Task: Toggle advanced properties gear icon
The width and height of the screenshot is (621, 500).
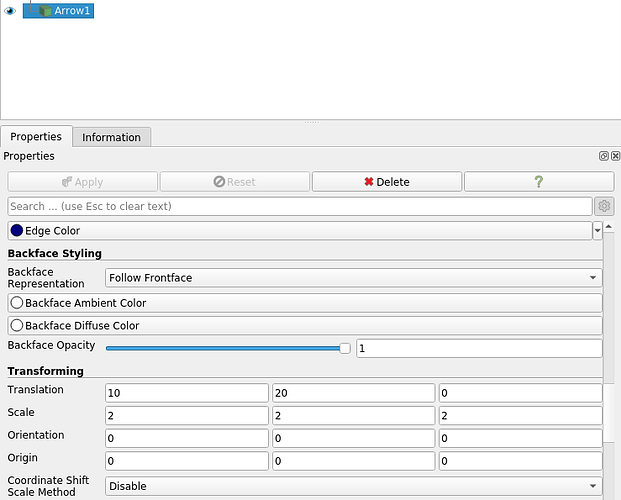Action: pyautogui.click(x=603, y=206)
